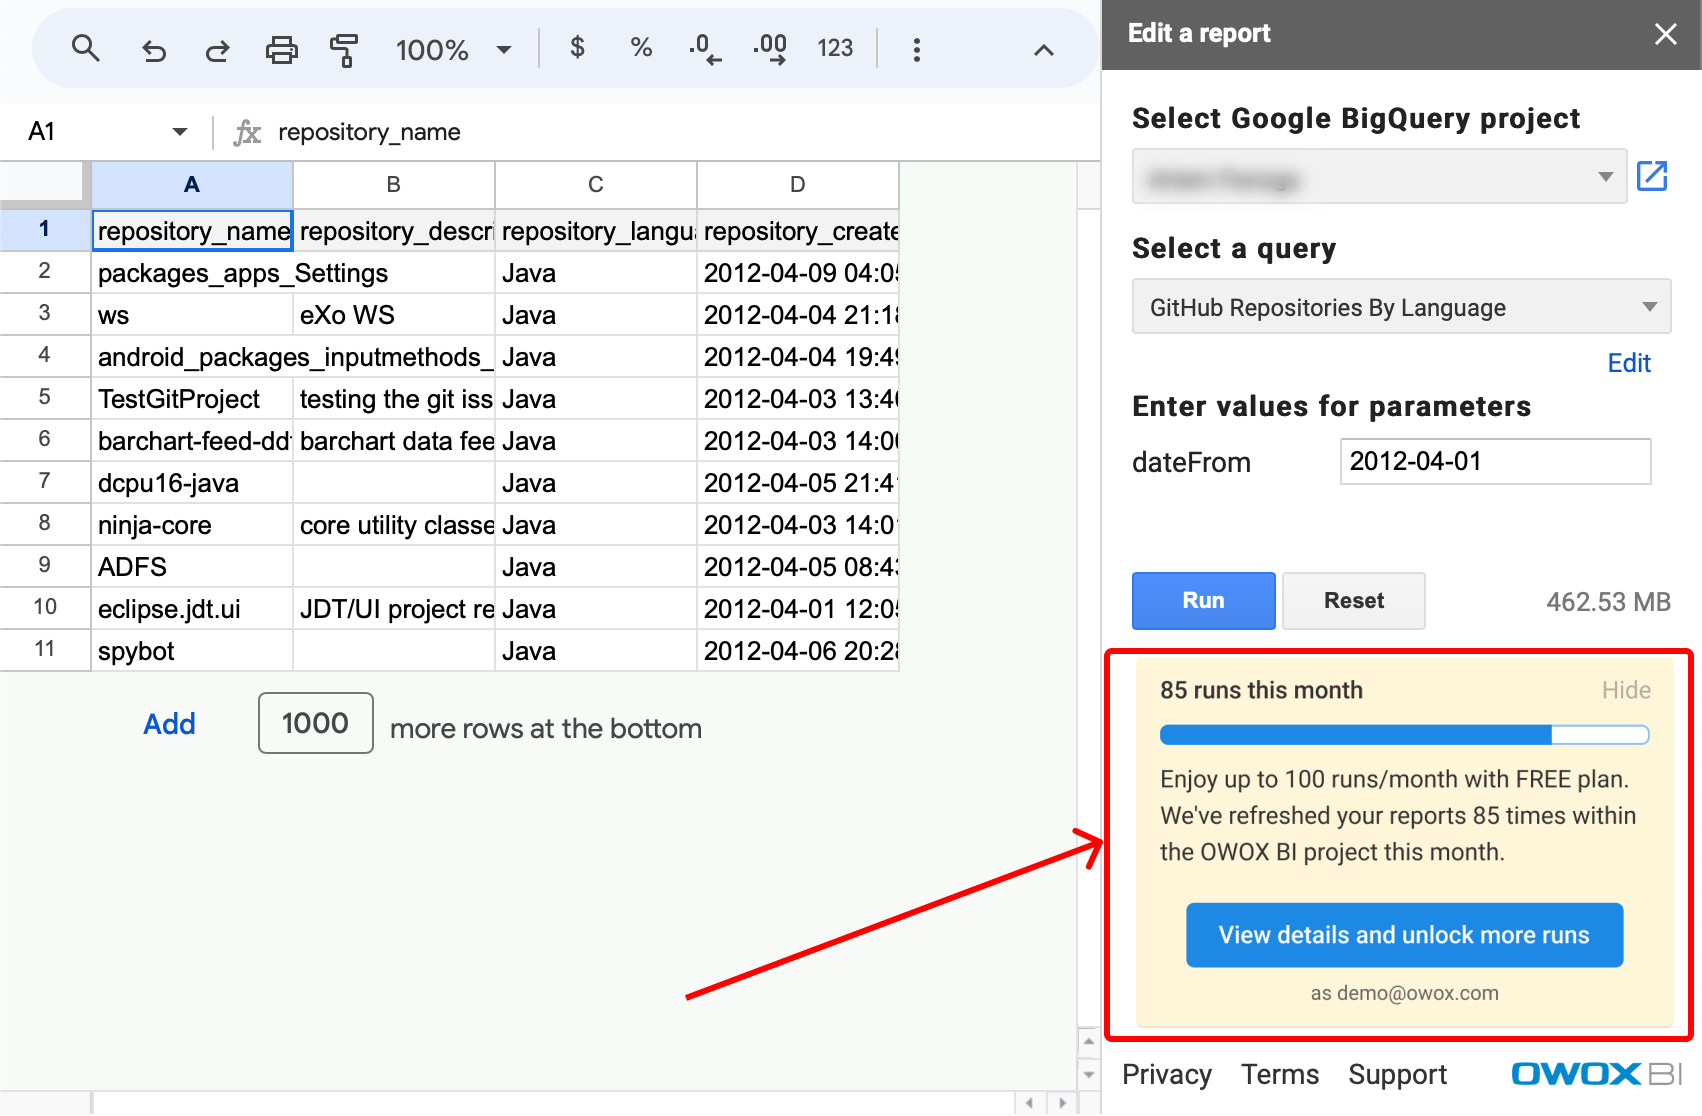Click the vertical scrollbar up arrow
This screenshot has width=1702, height=1116.
tap(1089, 1041)
